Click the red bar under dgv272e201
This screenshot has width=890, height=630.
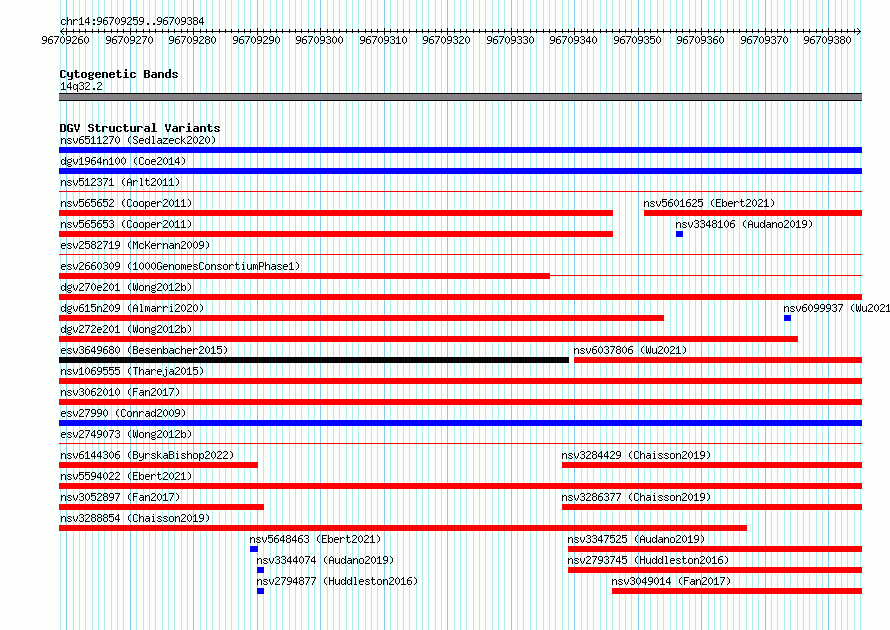429,339
